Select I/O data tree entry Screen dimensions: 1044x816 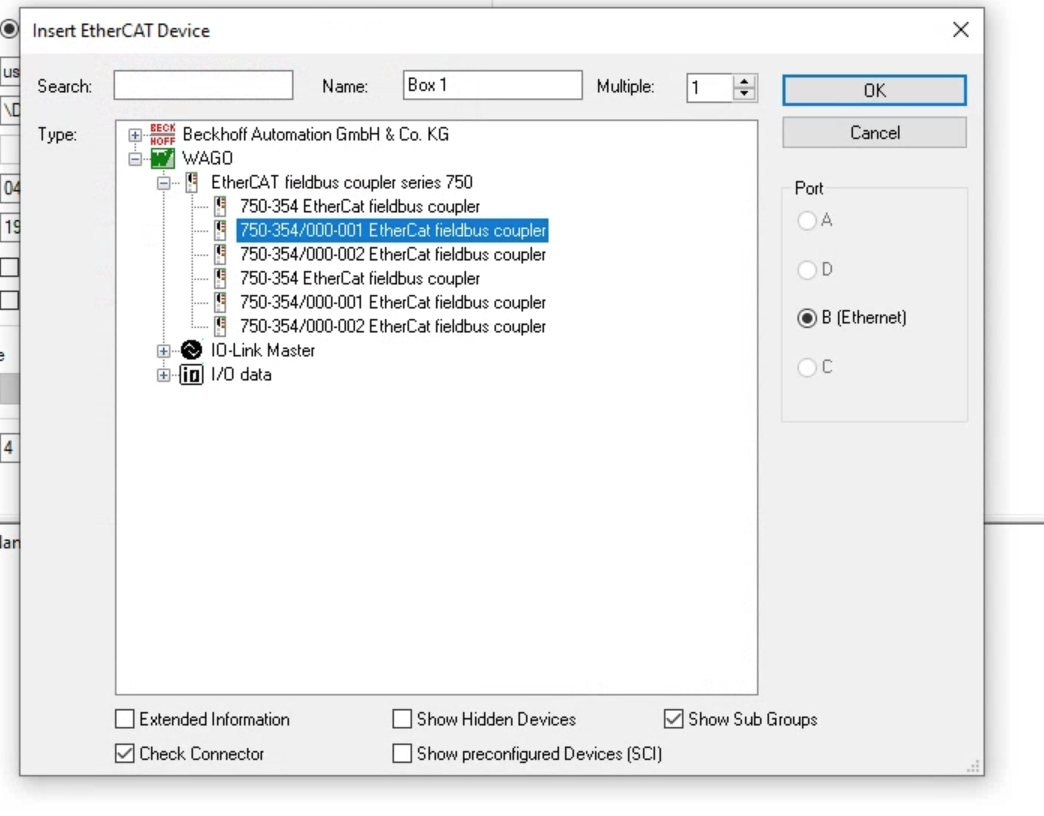click(x=241, y=375)
